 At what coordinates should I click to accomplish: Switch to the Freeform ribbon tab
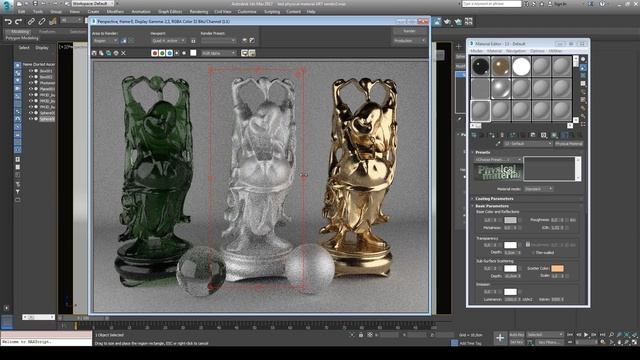[x=47, y=31]
